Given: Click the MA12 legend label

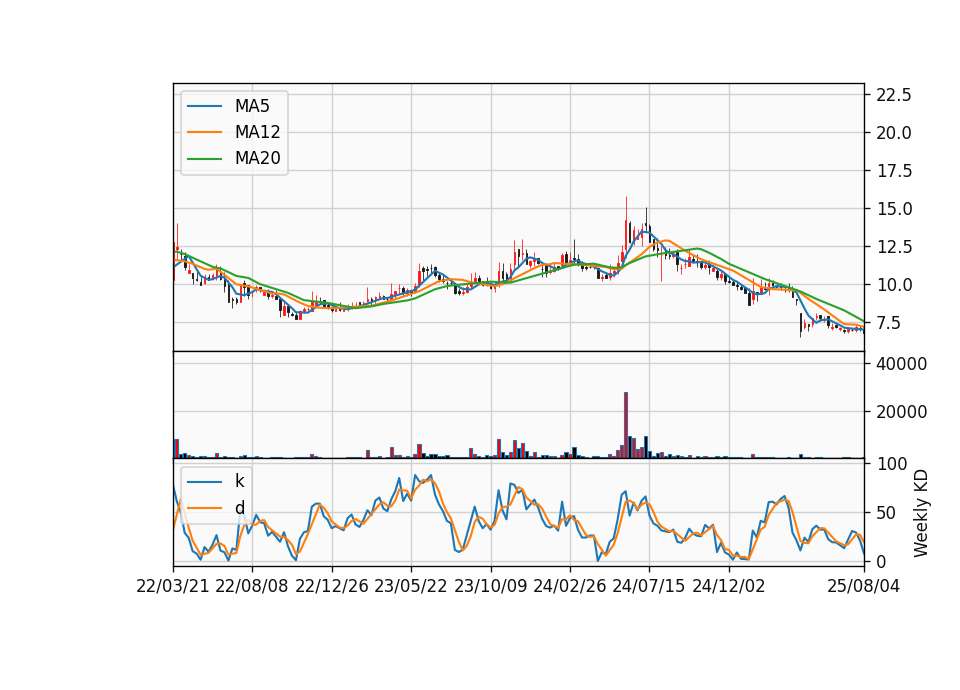Looking at the screenshot, I should point(257,132).
